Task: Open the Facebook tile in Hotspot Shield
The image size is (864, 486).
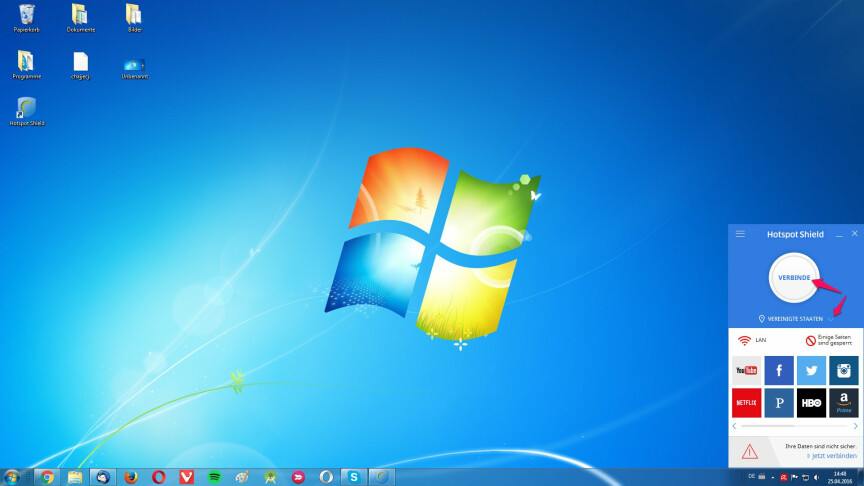Action: pos(779,370)
